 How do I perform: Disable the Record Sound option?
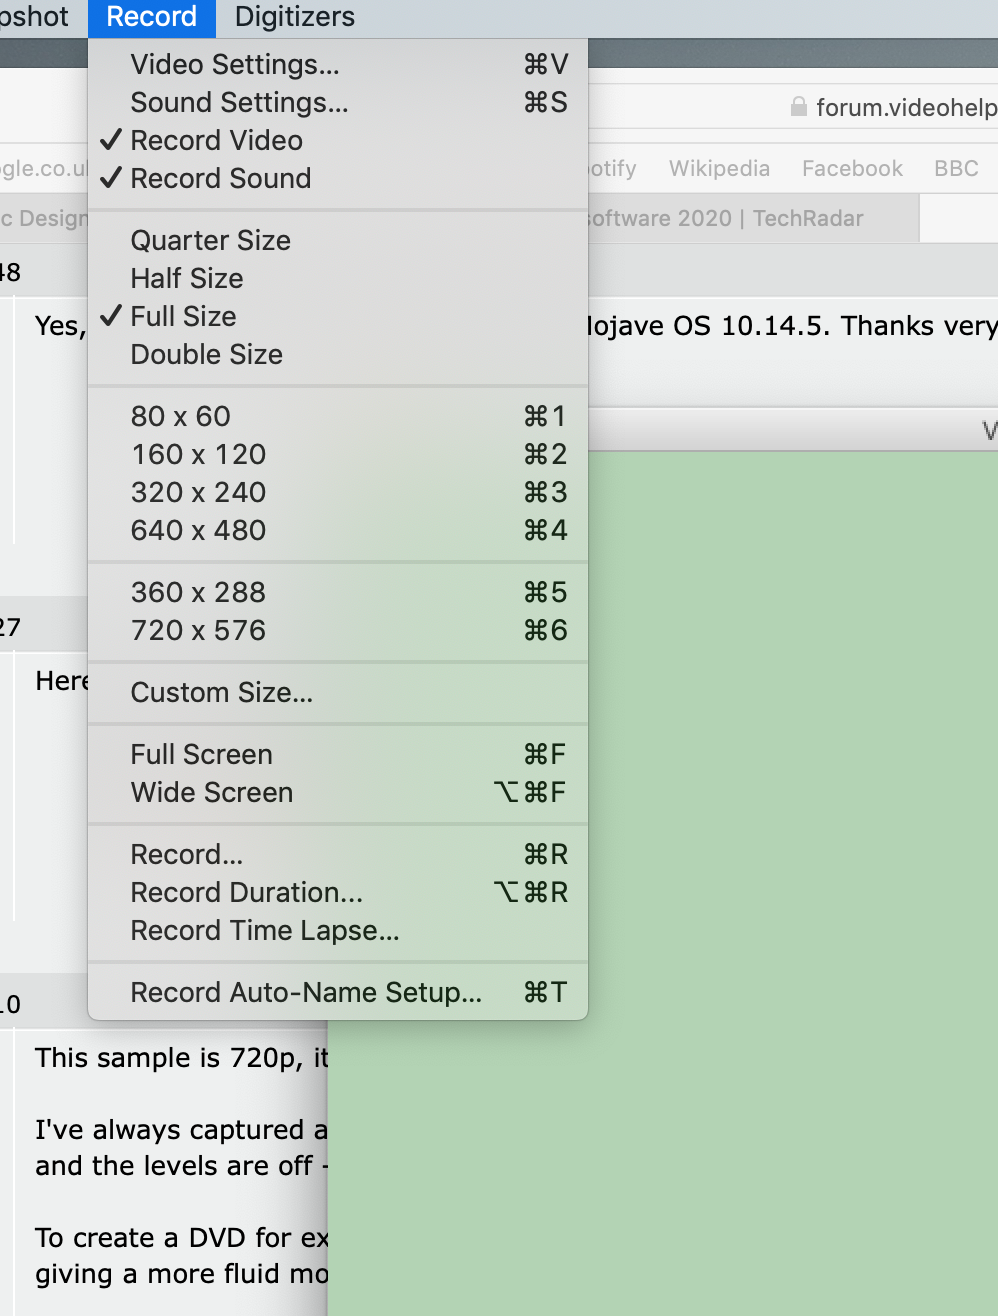coord(220,179)
